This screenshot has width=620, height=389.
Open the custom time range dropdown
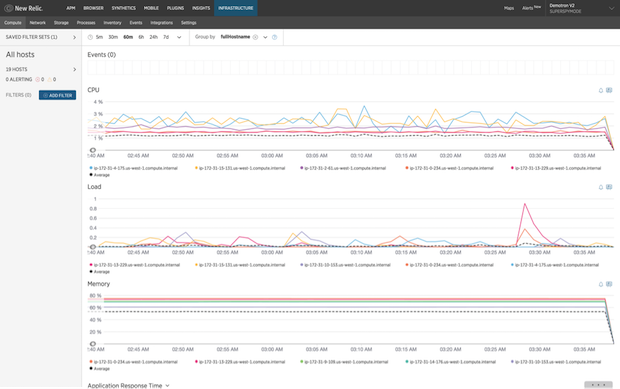tap(179, 37)
